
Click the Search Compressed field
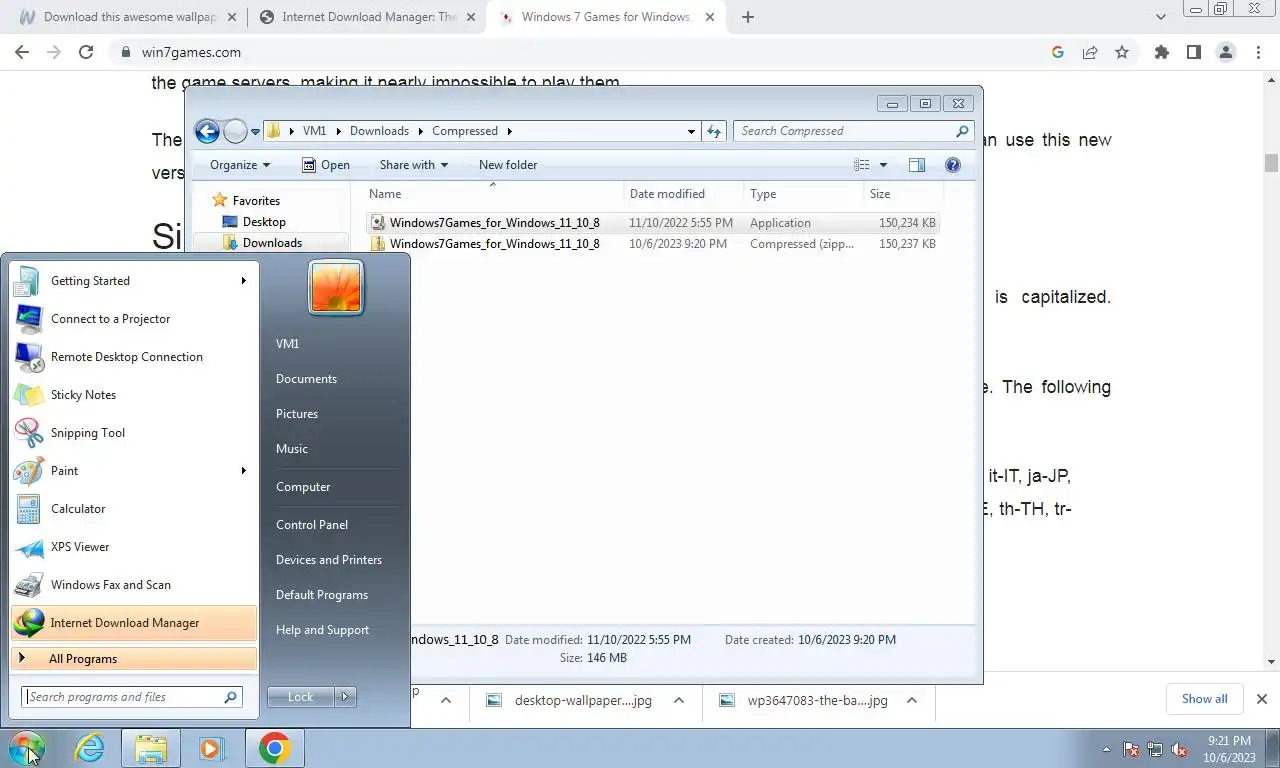853,131
